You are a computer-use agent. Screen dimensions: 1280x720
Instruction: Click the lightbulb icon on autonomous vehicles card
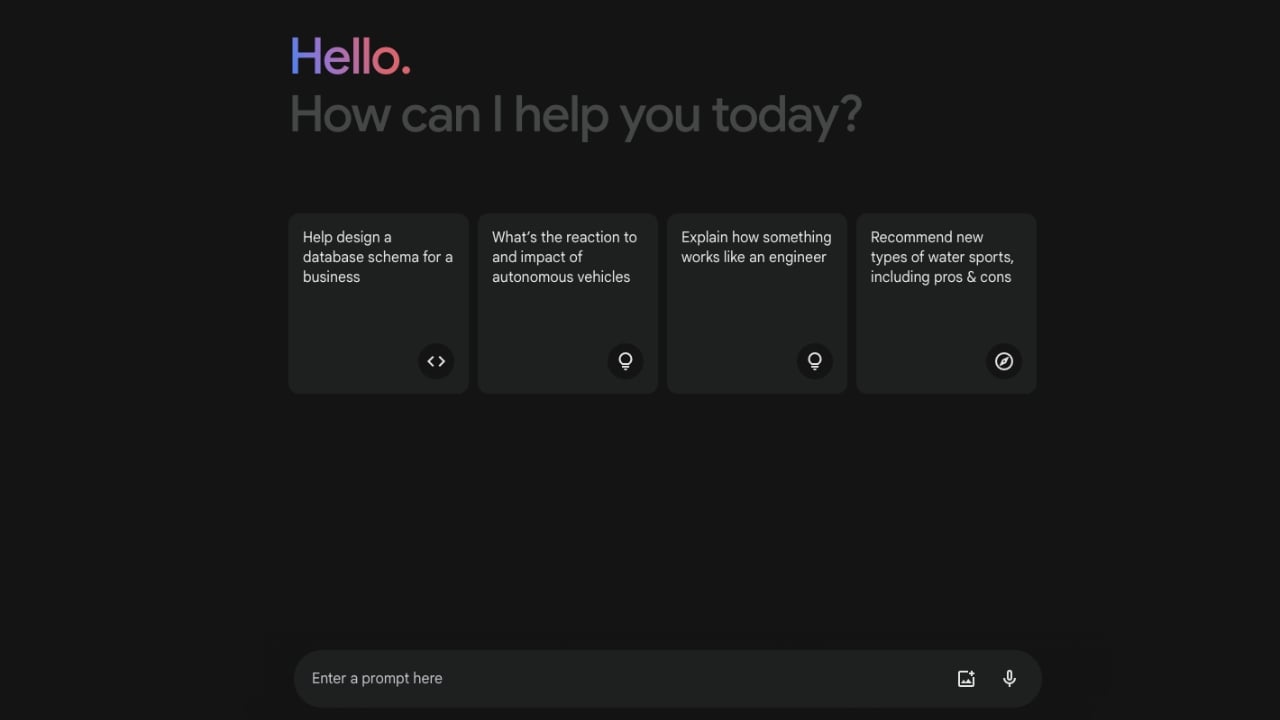pyautogui.click(x=625, y=361)
